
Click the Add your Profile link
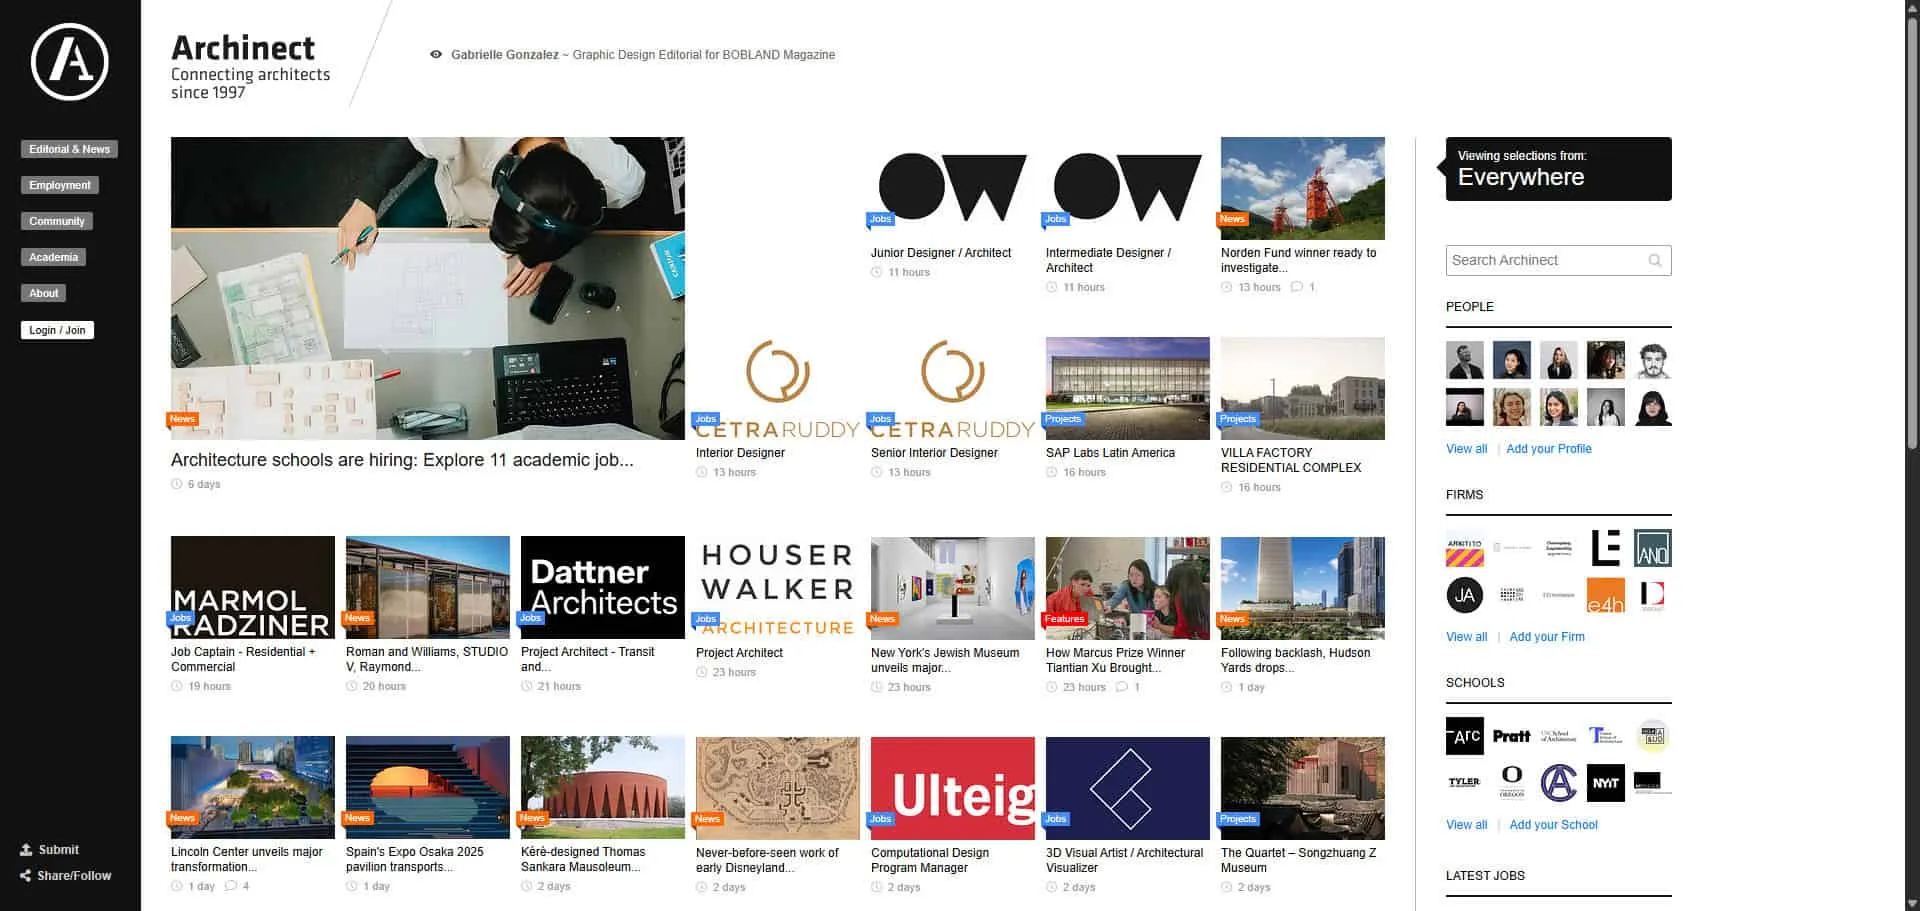(1548, 449)
